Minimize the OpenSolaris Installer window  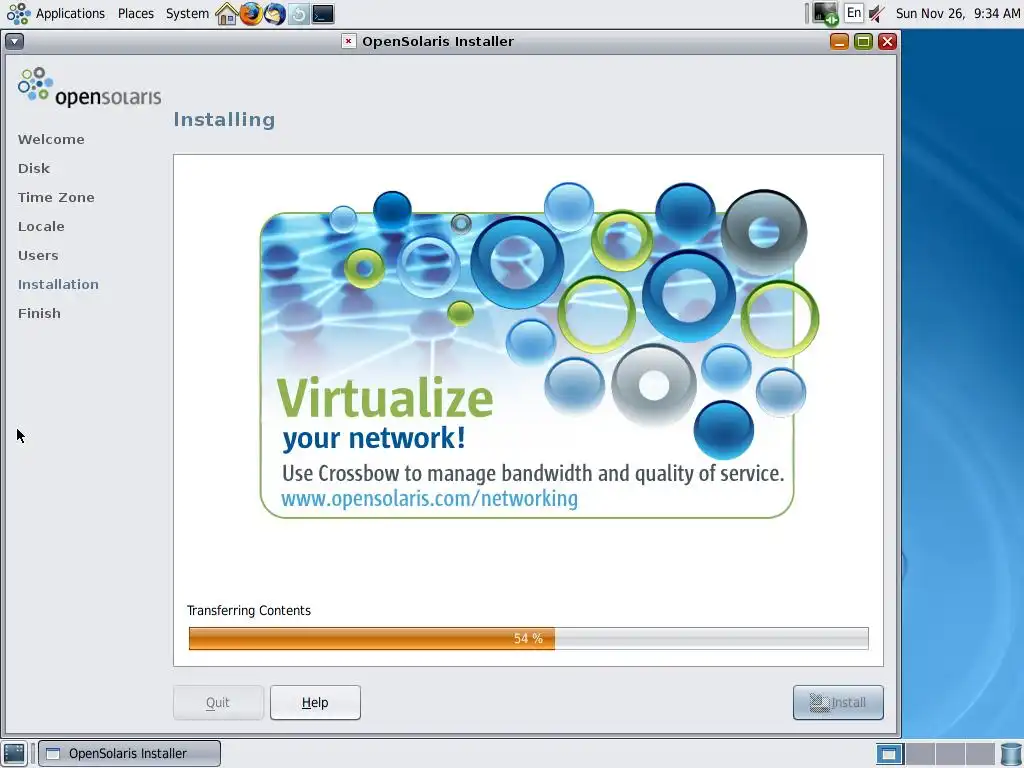coord(839,42)
